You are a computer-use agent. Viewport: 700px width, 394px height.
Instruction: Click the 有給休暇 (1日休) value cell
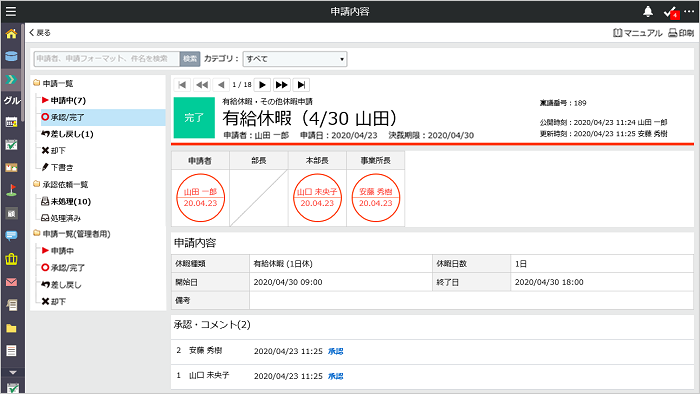341,264
